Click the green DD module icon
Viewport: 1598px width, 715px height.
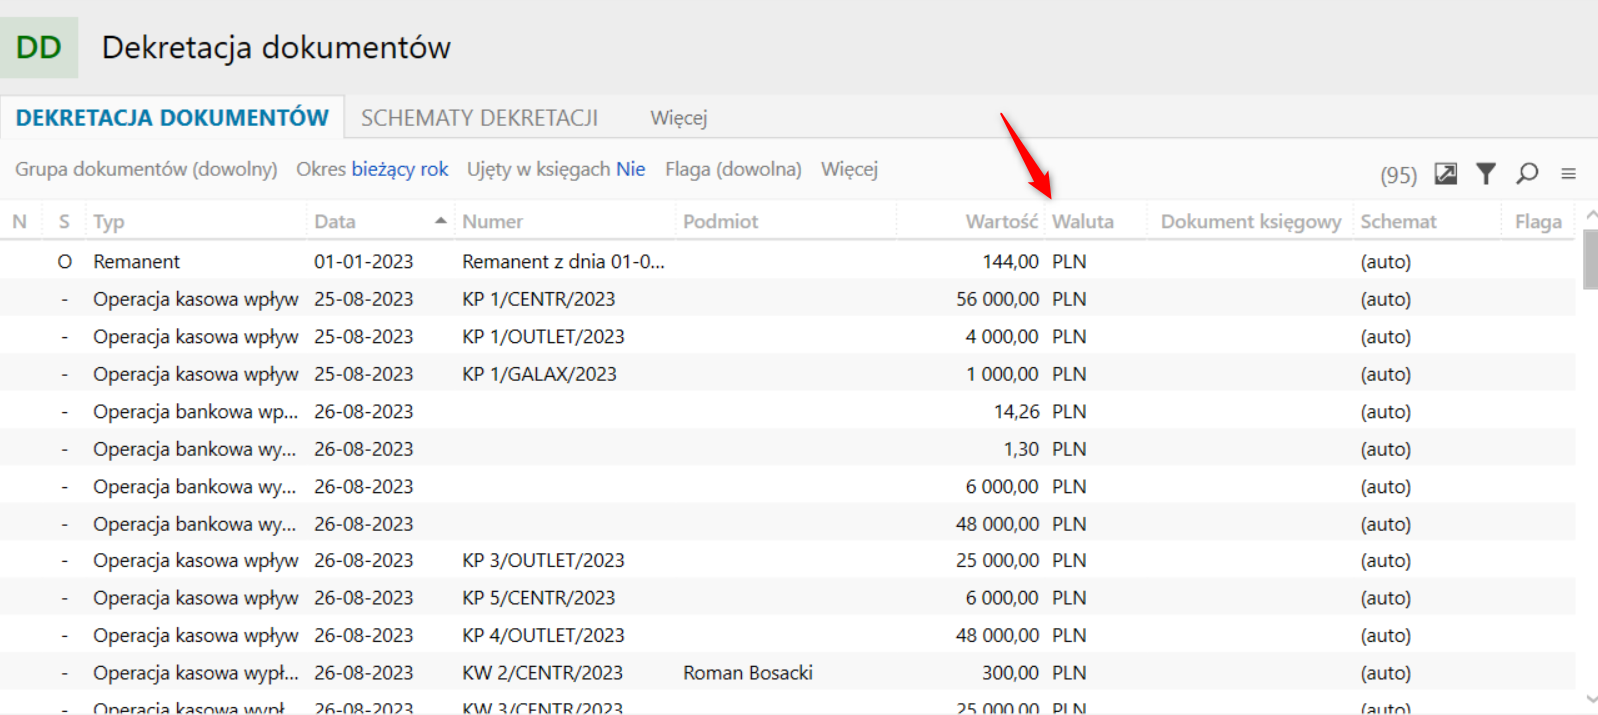coord(39,47)
